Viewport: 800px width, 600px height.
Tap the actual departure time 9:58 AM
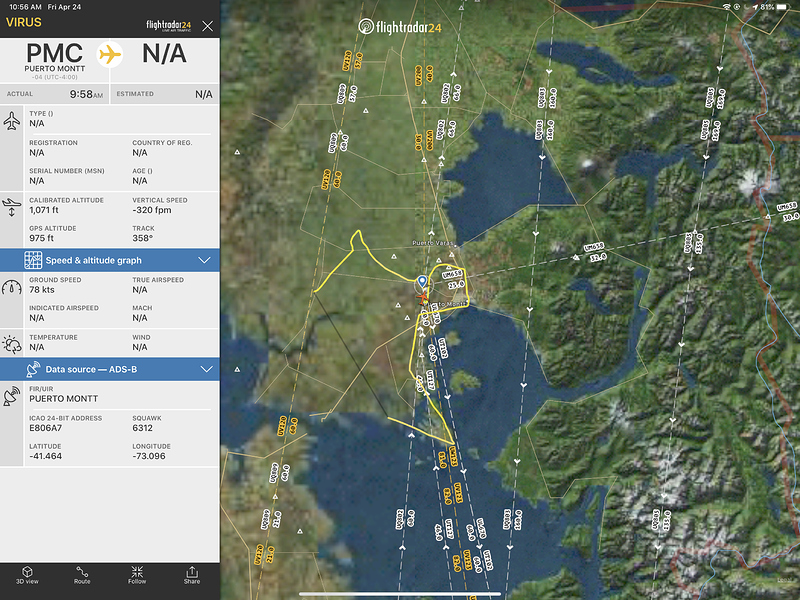(x=86, y=94)
